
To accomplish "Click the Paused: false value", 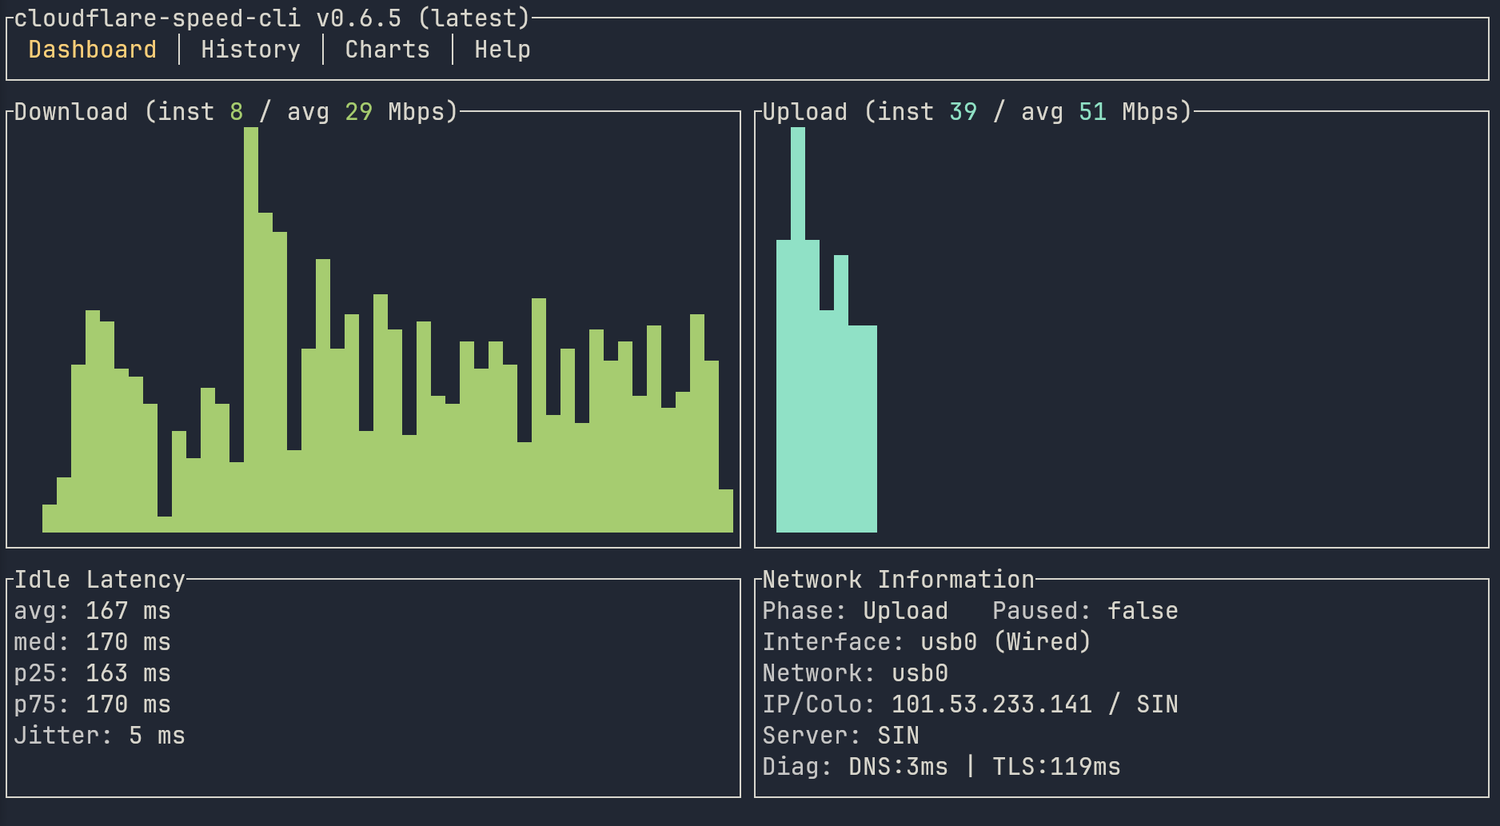I will click(x=1085, y=611).
